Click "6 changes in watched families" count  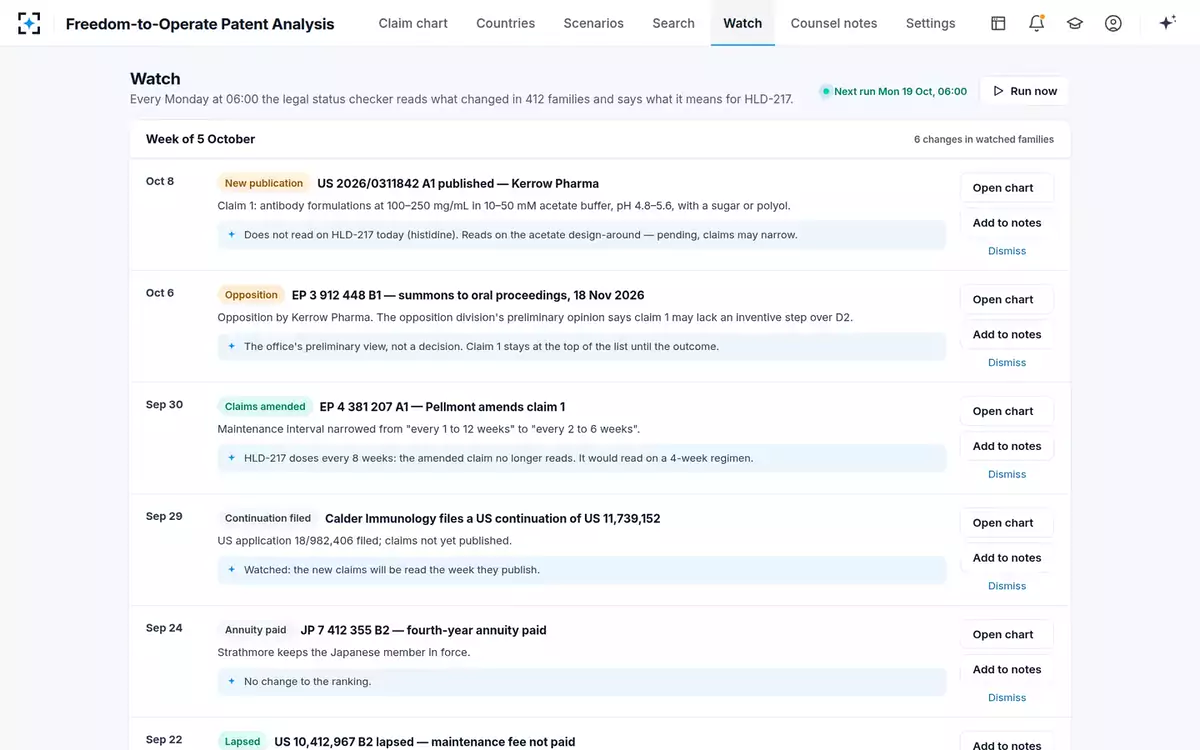[984, 140]
